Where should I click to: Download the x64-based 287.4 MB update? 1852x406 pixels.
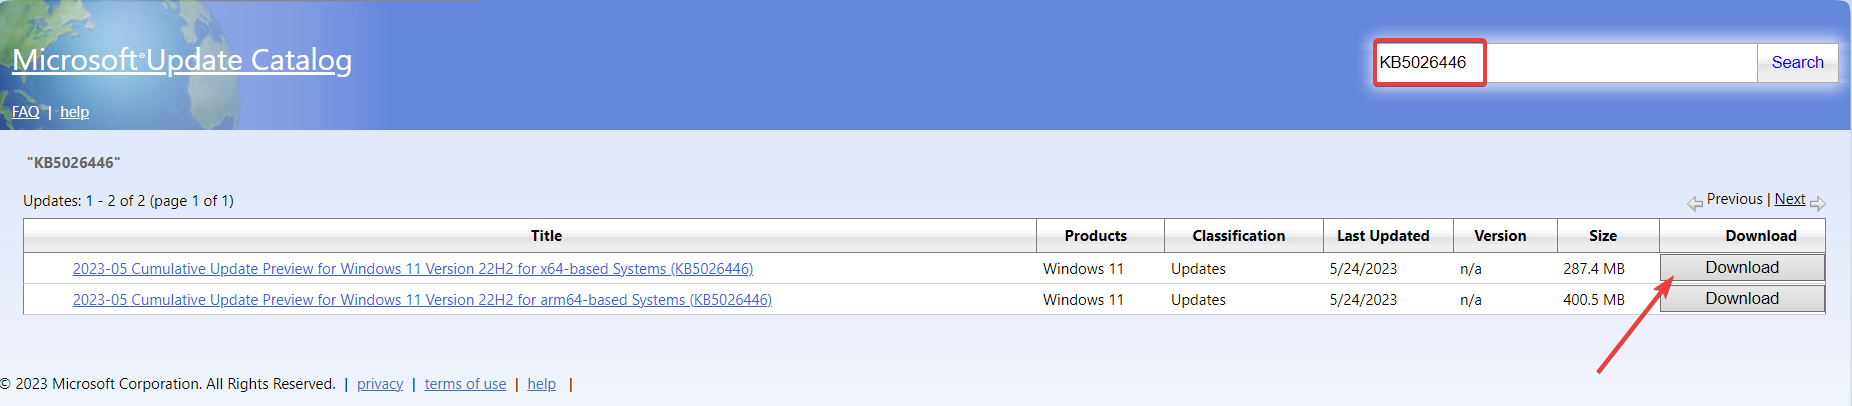coord(1742,268)
